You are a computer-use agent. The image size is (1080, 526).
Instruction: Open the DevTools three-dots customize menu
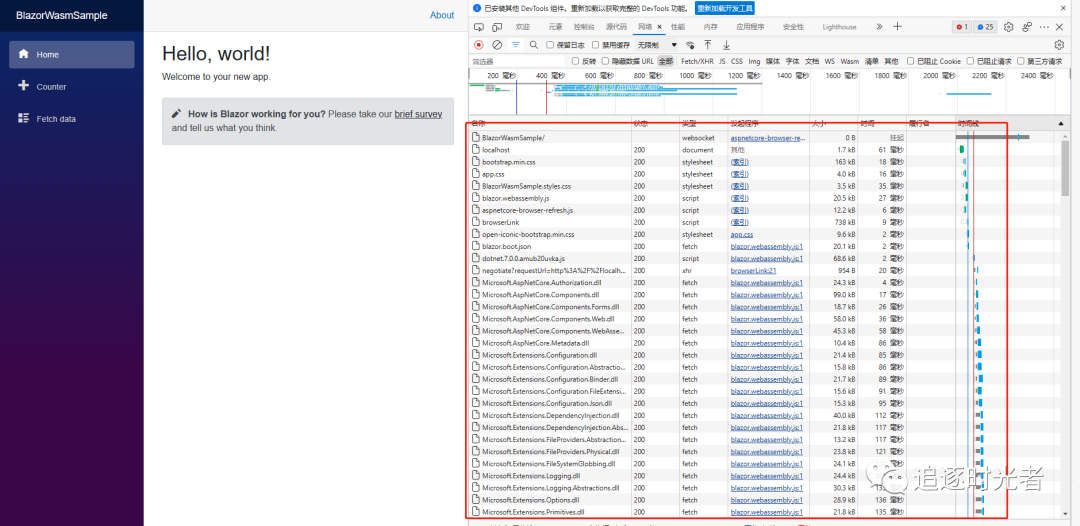(x=1045, y=27)
